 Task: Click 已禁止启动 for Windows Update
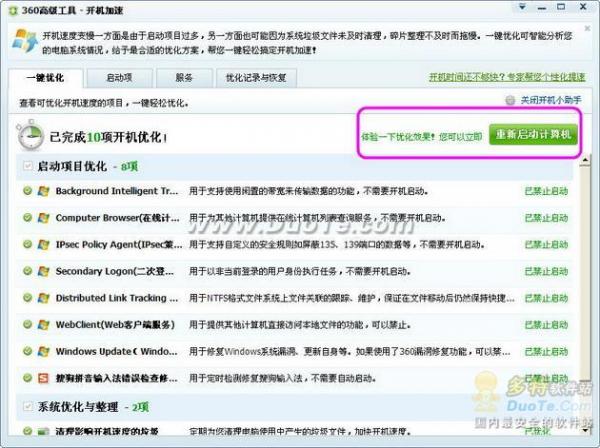tap(546, 351)
